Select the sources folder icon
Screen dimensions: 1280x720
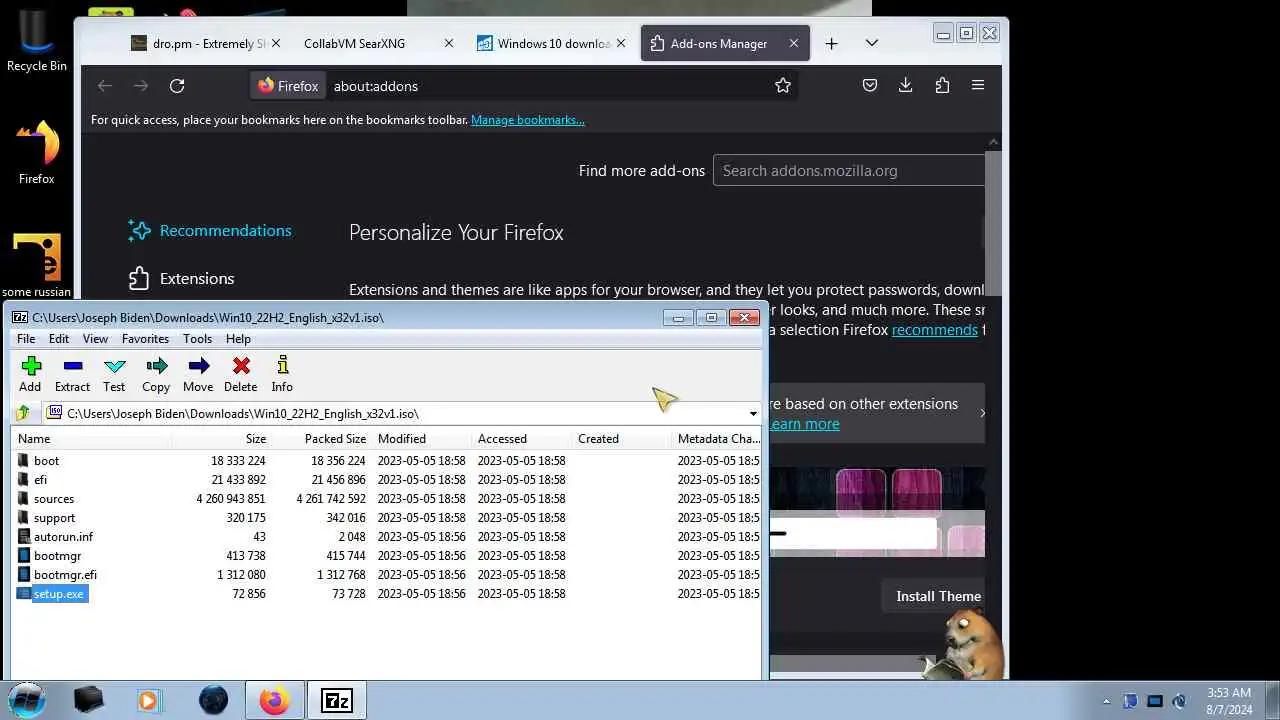coord(24,499)
